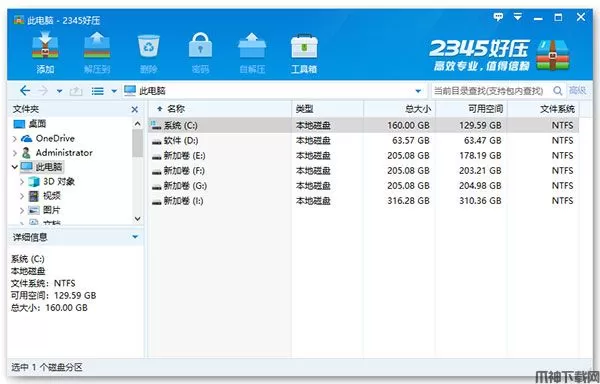Select 3D 对象 folder in tree
600x384 pixels.
[x=59, y=182]
